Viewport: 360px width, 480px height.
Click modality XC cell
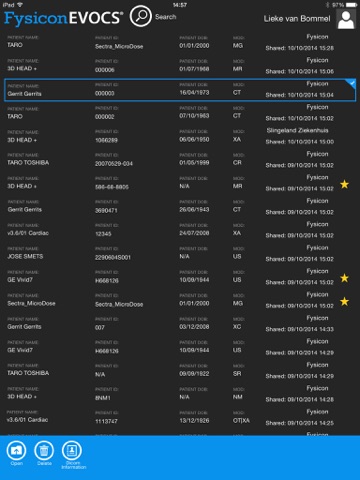point(237,327)
